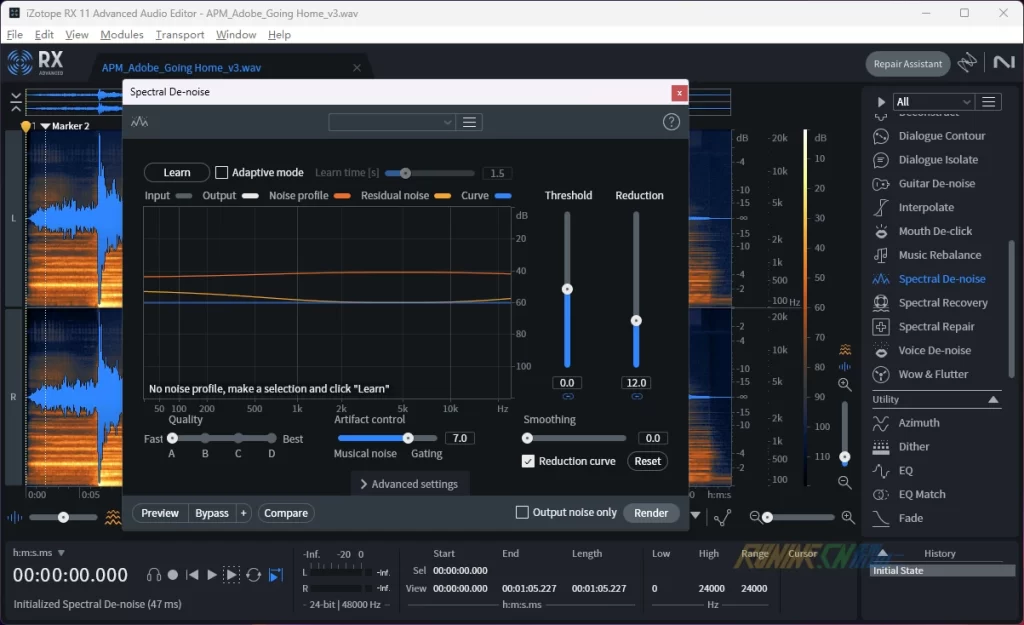The image size is (1024, 625).
Task: Open the preset dropdown in Spectral De-noise
Action: pyautogui.click(x=392, y=122)
